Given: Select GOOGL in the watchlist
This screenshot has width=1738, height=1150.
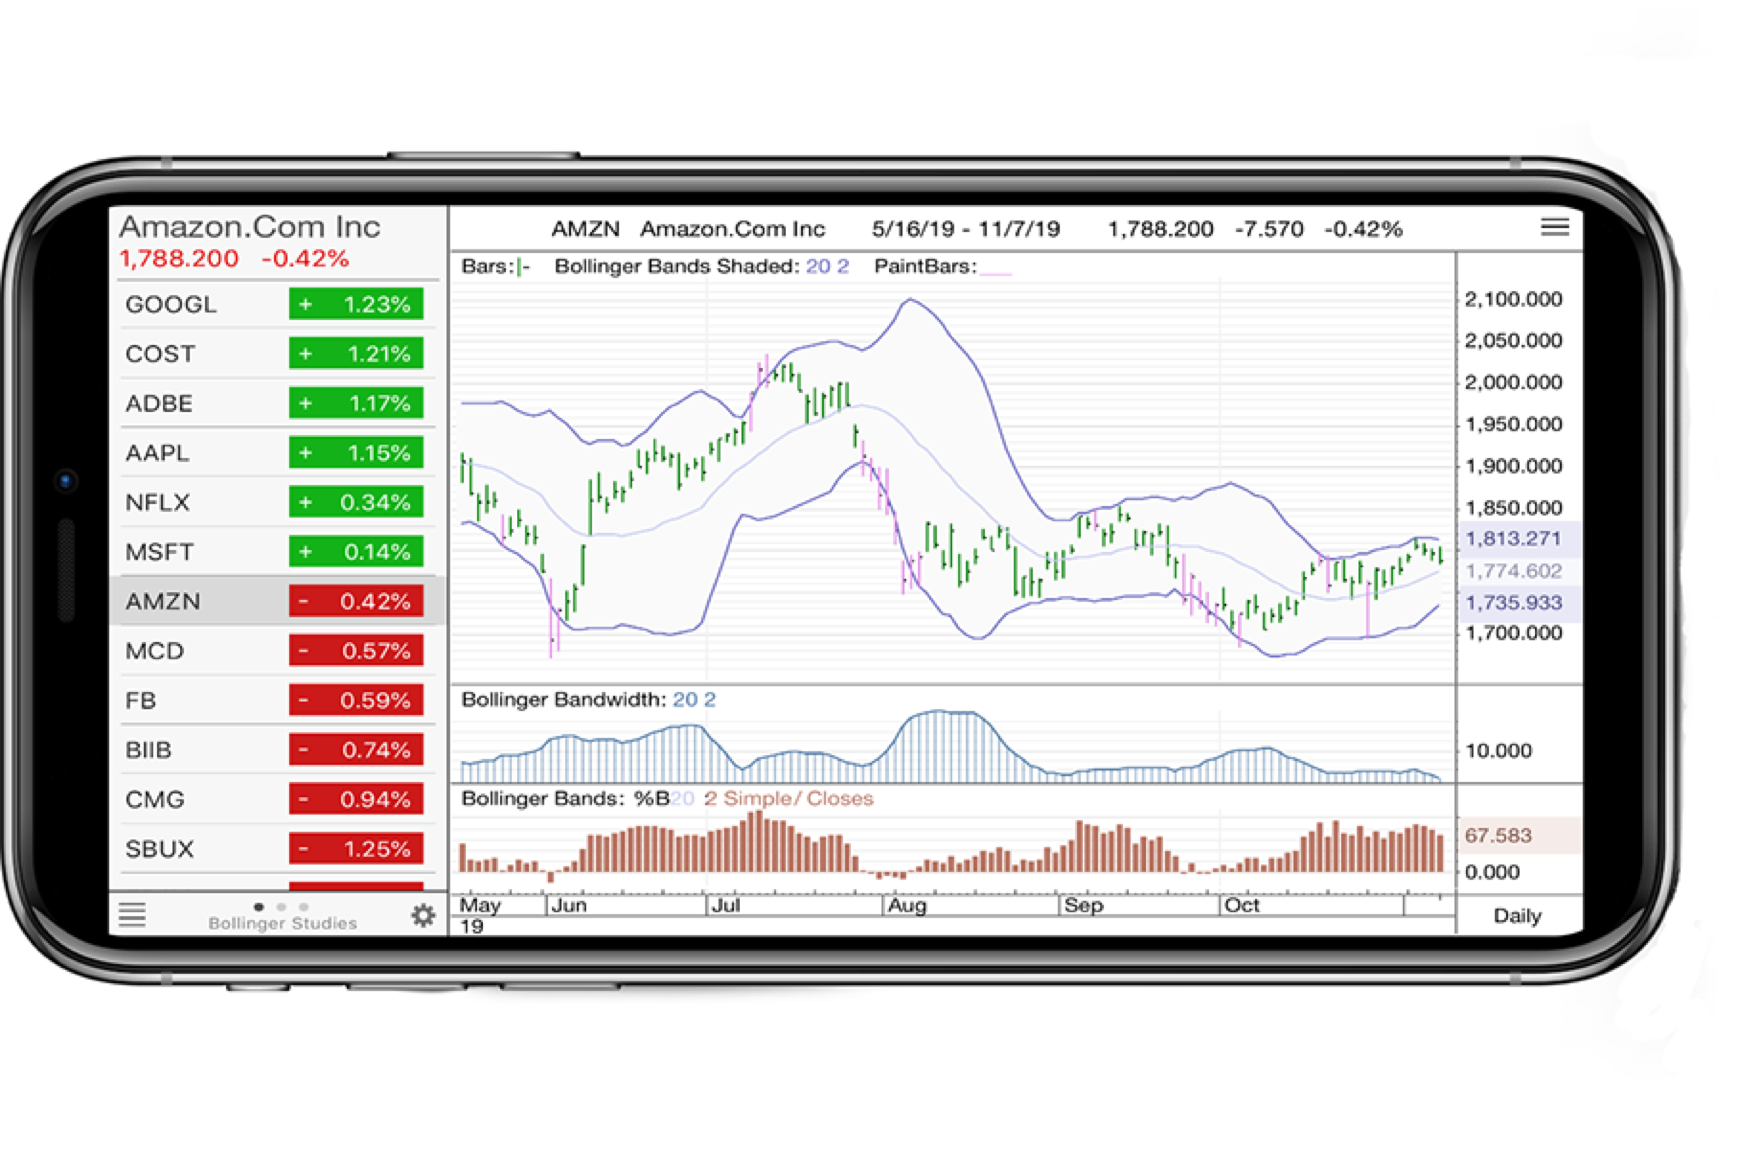Looking at the screenshot, I should pyautogui.click(x=171, y=304).
